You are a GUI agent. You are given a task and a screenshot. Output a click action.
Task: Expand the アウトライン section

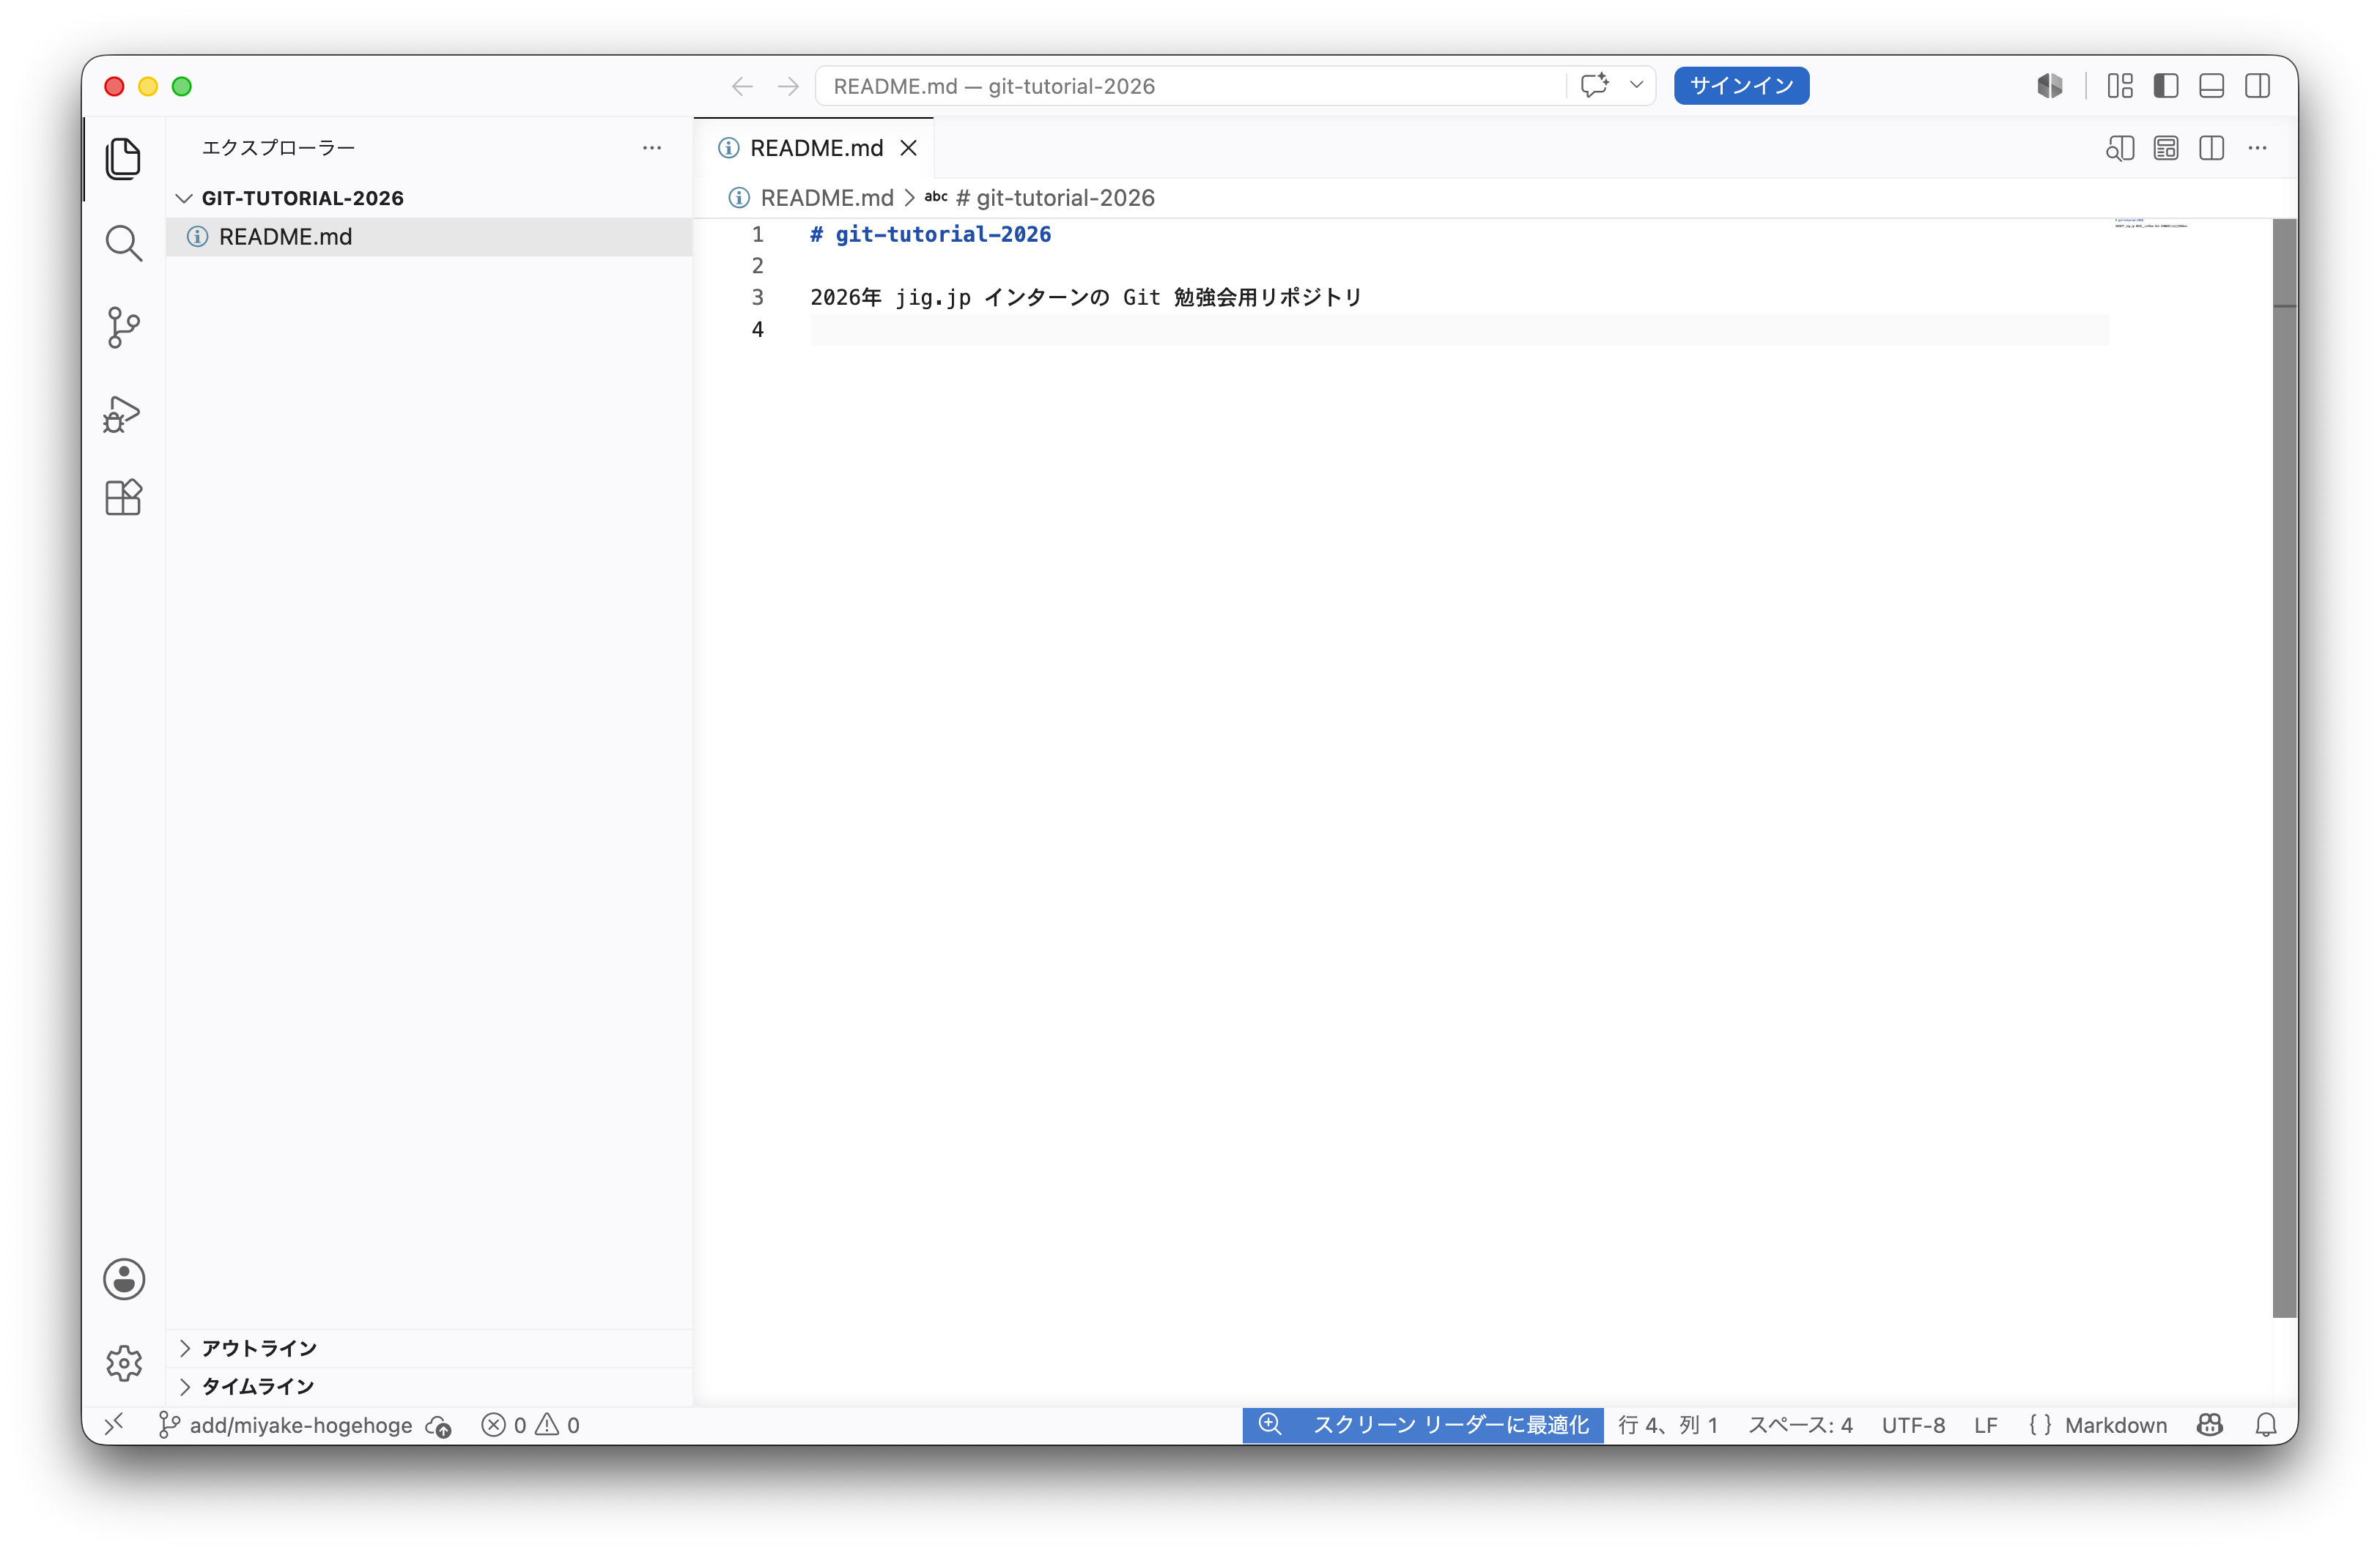pyautogui.click(x=430, y=1348)
